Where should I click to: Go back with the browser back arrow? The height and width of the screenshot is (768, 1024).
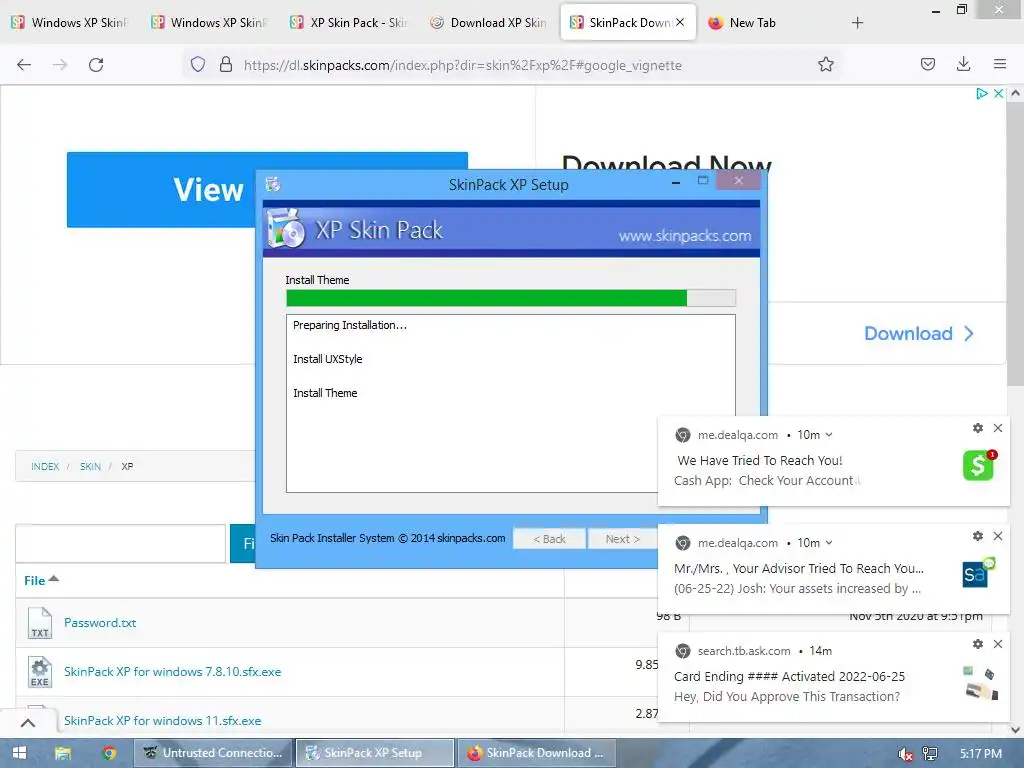(24, 65)
